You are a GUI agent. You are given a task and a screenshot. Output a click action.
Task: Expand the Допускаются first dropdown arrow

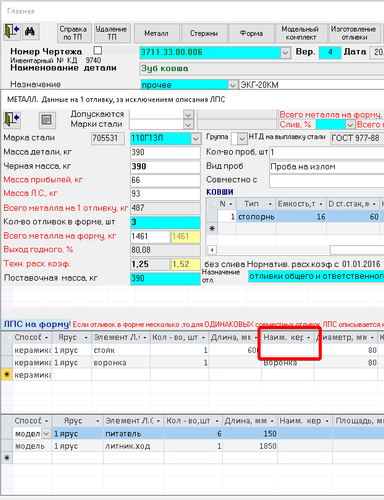(x=188, y=114)
